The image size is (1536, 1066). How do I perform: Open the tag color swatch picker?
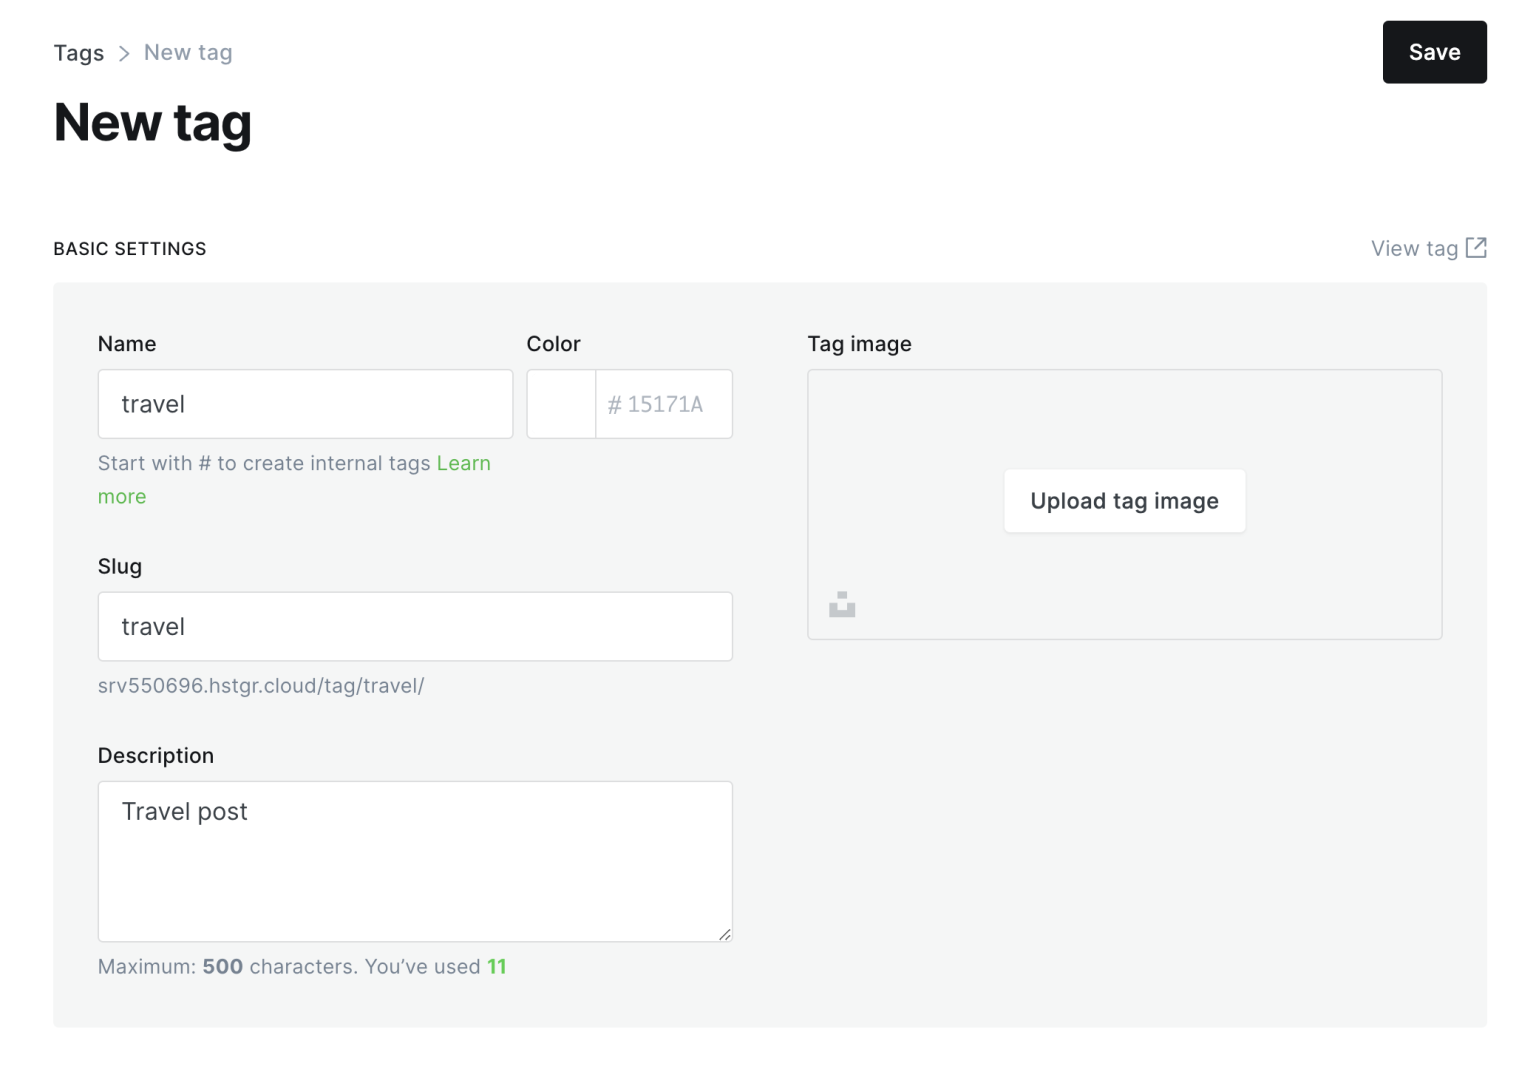pyautogui.click(x=561, y=404)
